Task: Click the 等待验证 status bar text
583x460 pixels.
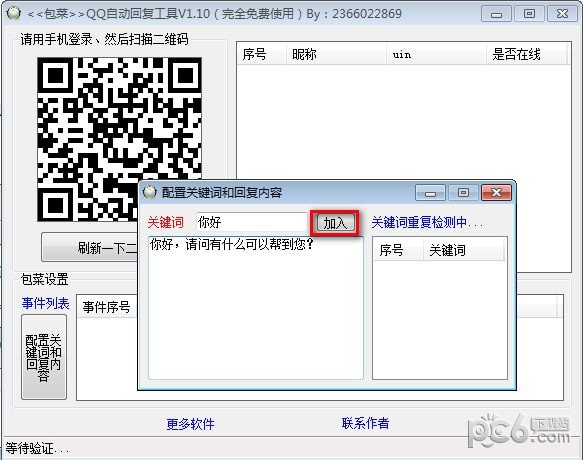Action: click(37, 448)
